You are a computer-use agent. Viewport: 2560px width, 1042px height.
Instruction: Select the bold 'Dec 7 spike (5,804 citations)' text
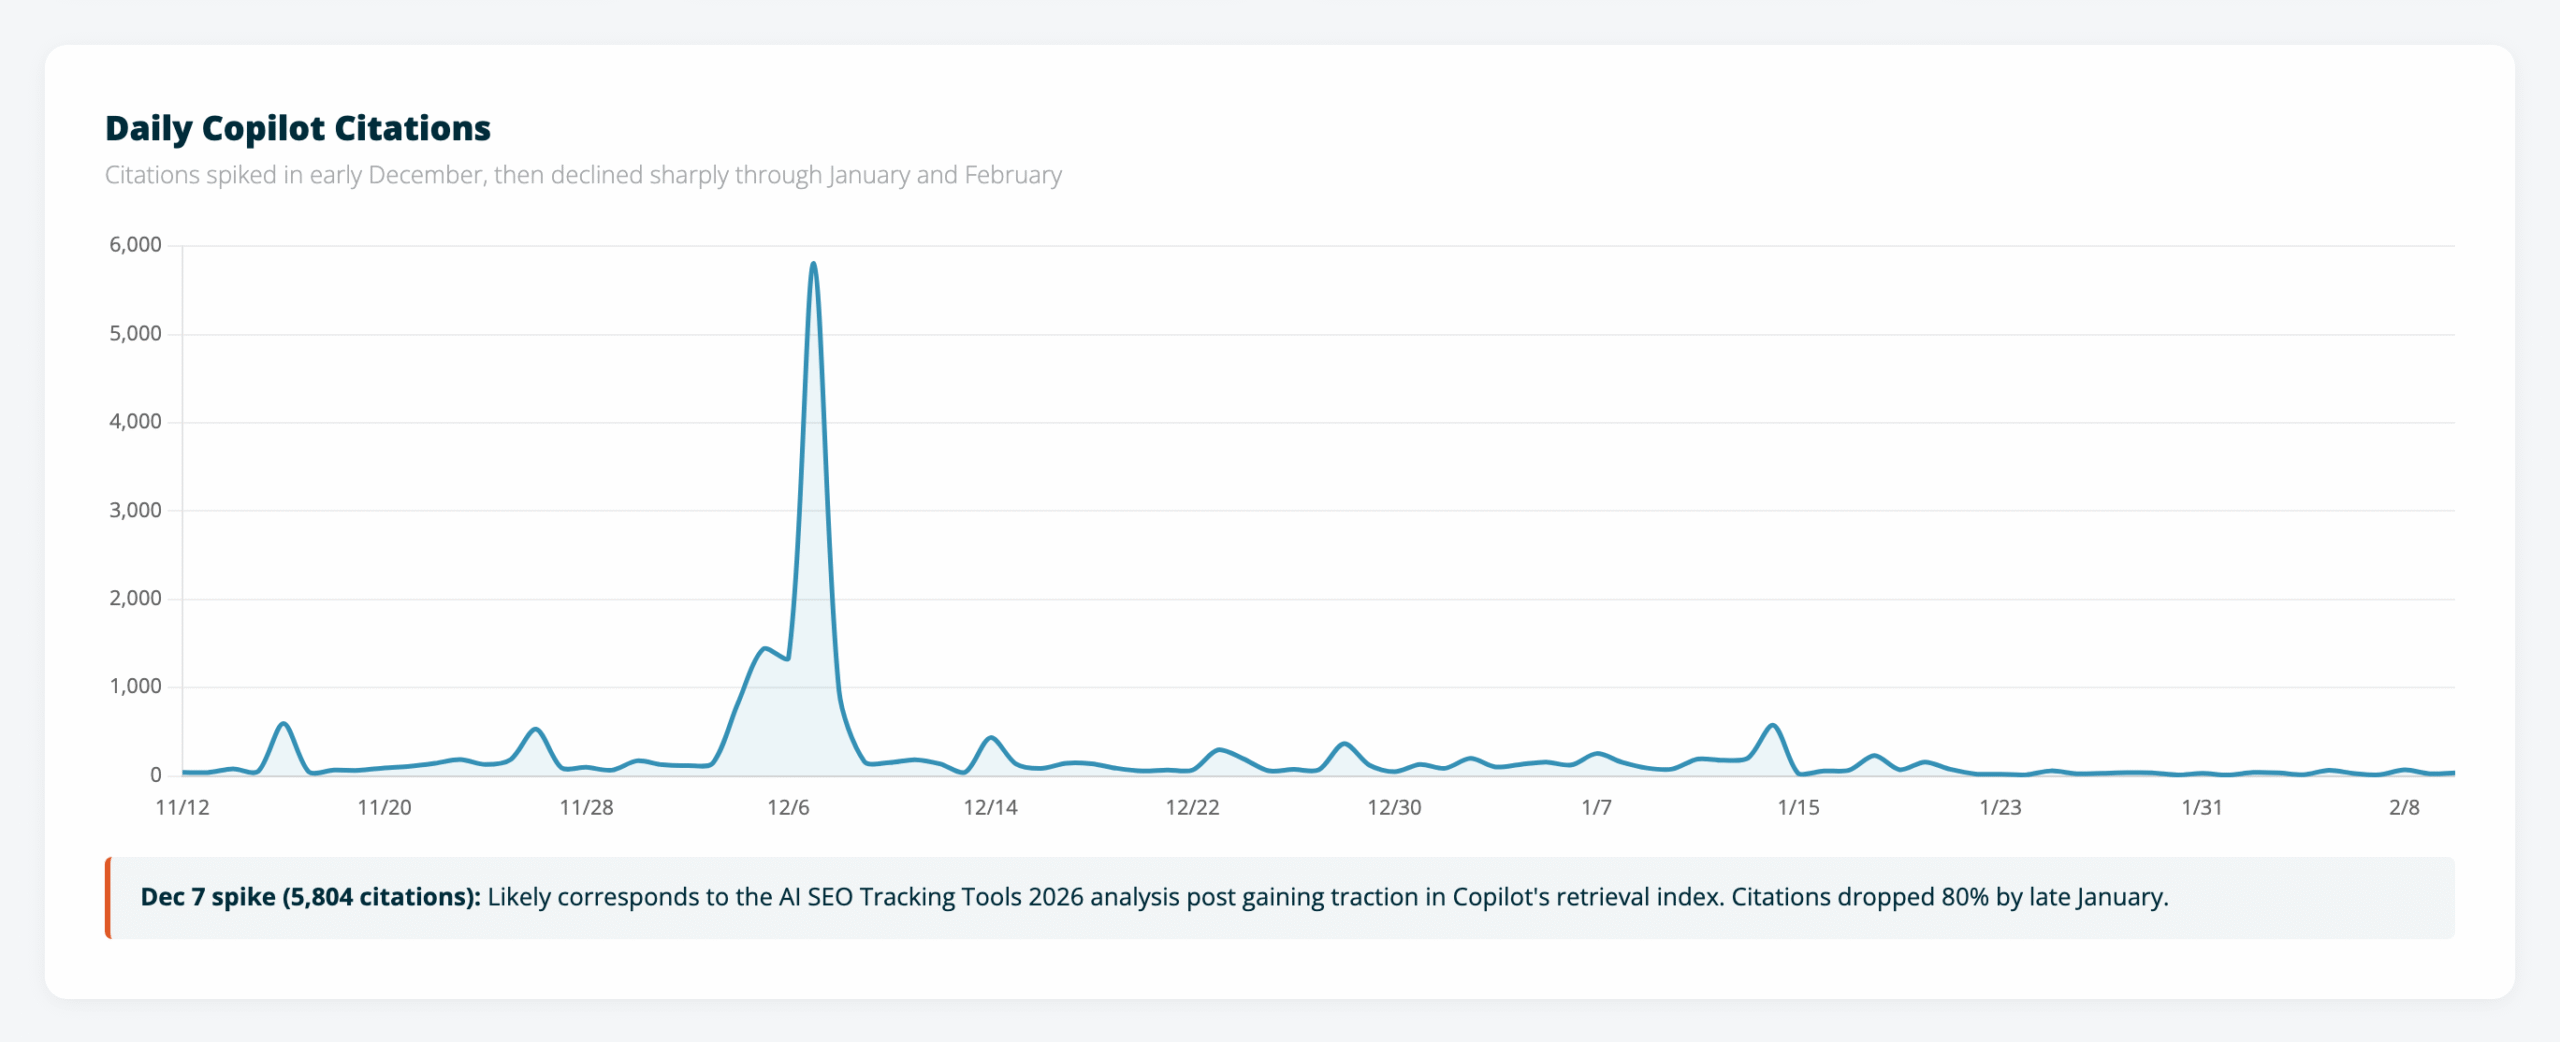(309, 897)
